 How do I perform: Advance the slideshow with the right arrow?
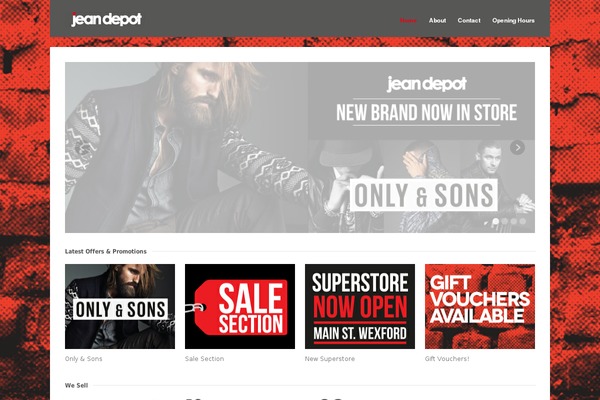coord(517,147)
